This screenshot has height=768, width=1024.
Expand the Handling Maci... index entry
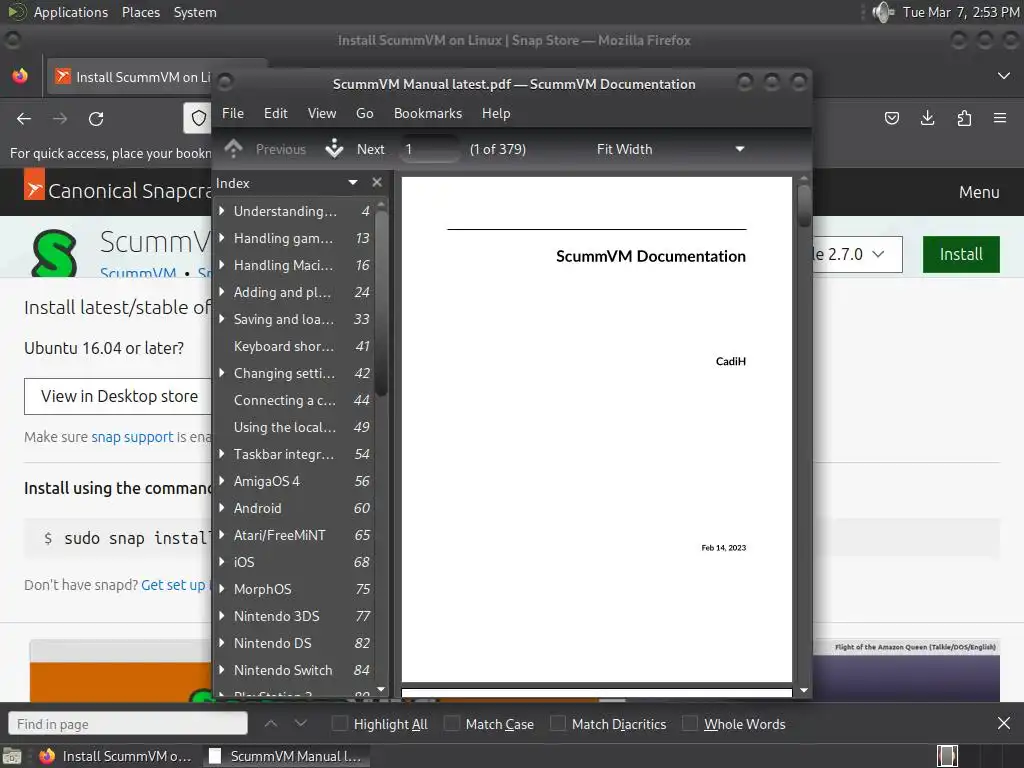click(221, 264)
